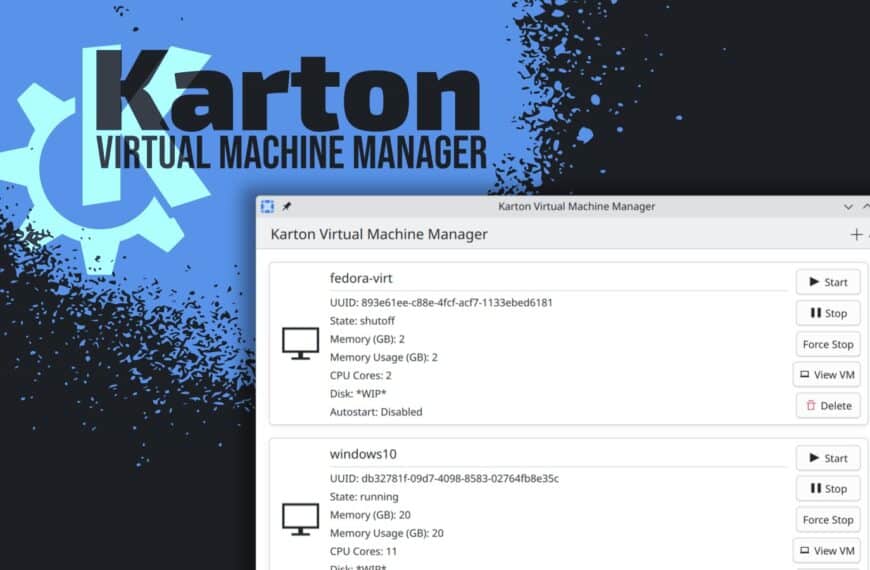
Task: Click the 'State: shutoff' line
Action: point(362,321)
